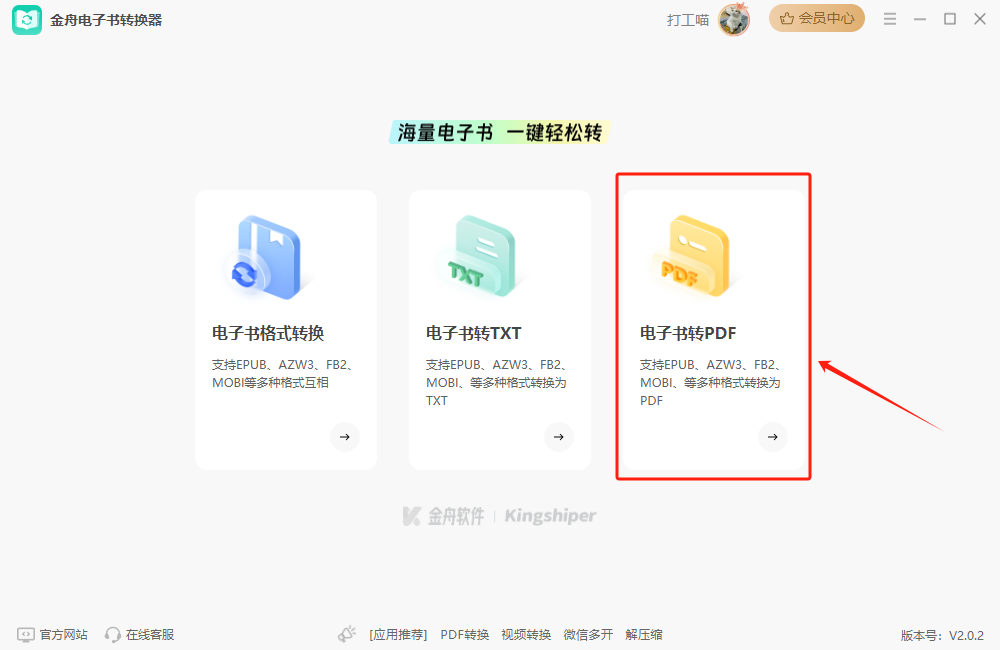Click arrow button on 电子书转TXT card
The image size is (1000, 650).
pos(559,437)
